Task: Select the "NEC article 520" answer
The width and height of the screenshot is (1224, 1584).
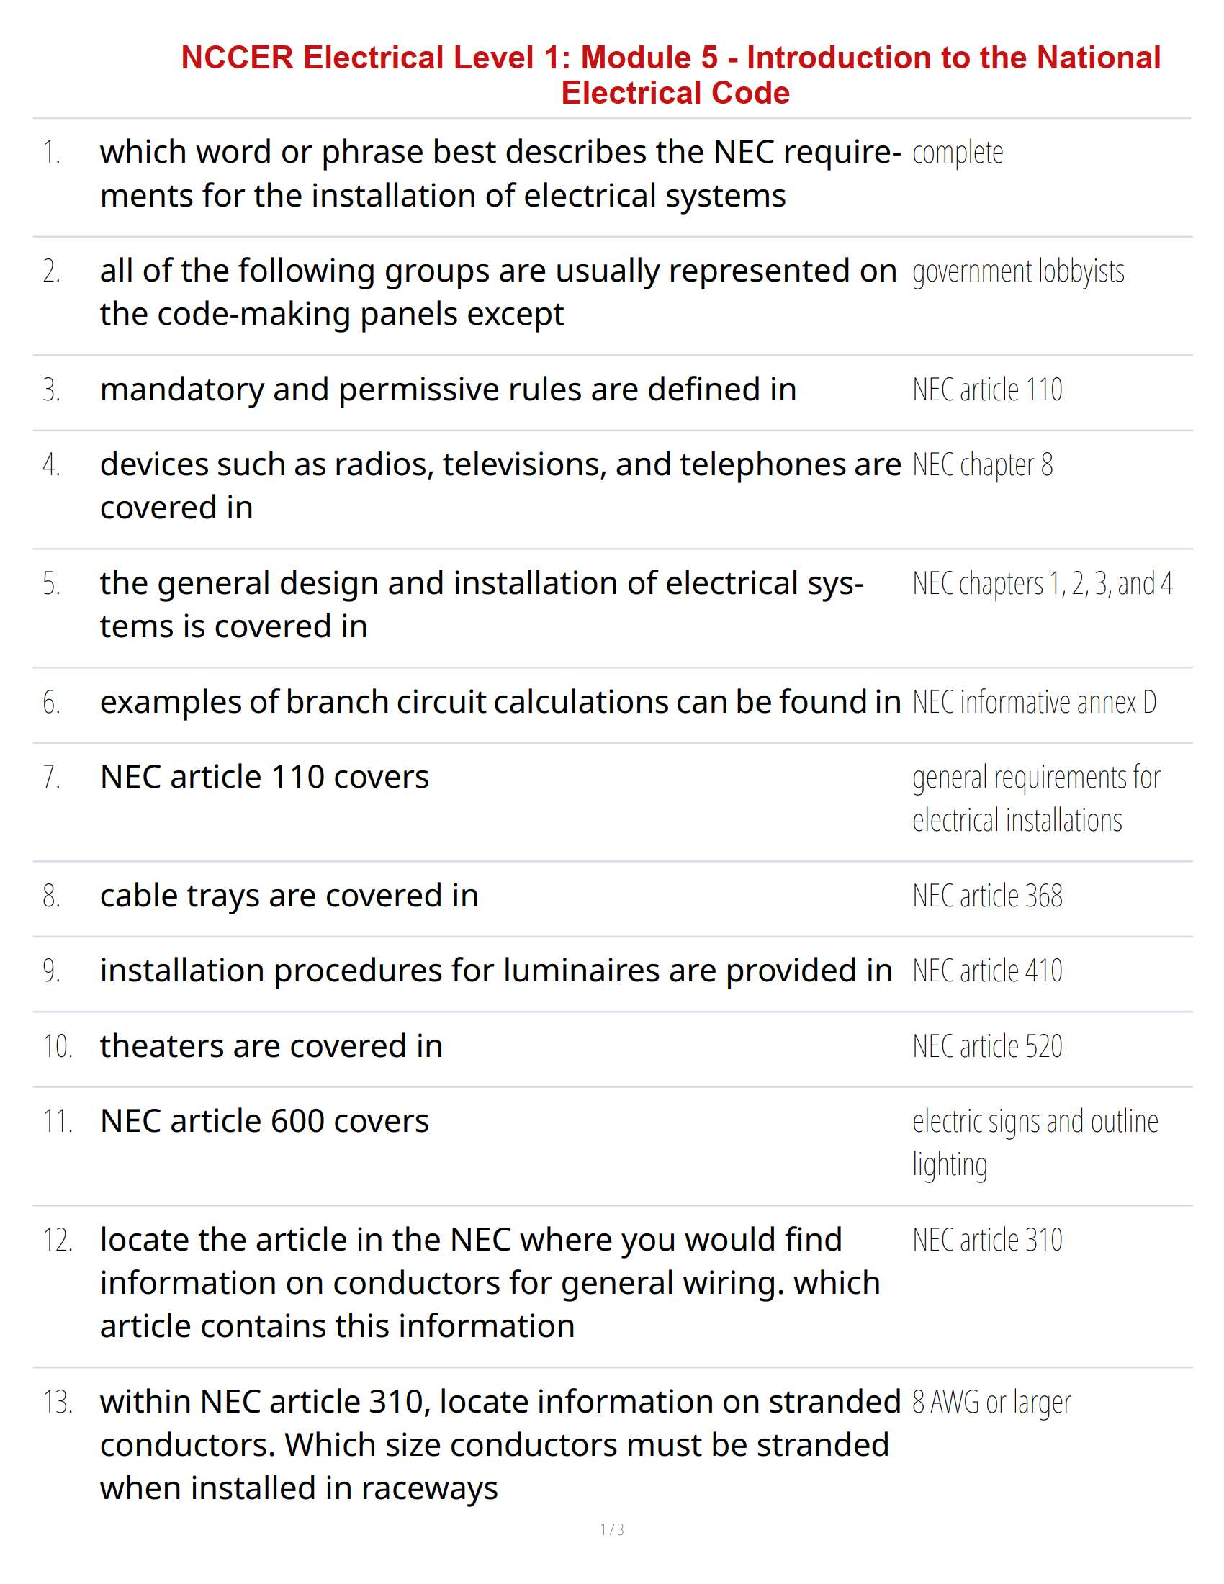Action: [x=987, y=1047]
